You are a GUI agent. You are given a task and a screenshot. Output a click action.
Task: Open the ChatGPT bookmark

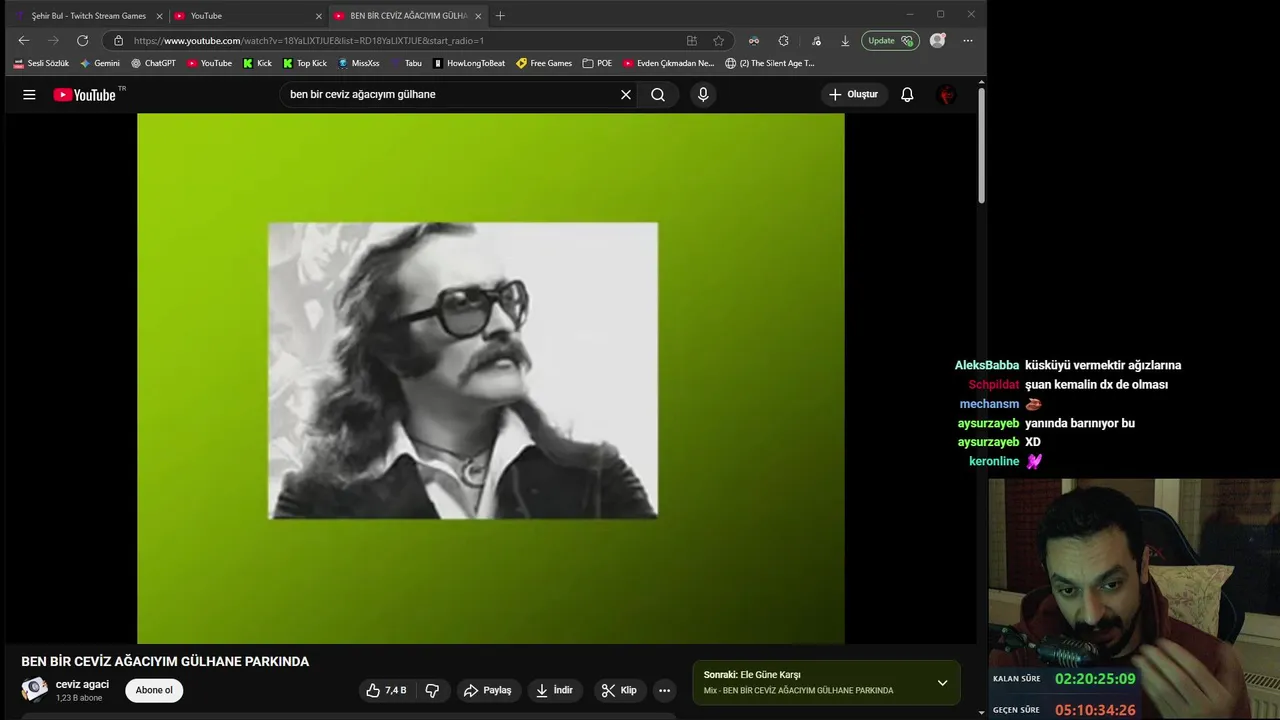point(153,63)
